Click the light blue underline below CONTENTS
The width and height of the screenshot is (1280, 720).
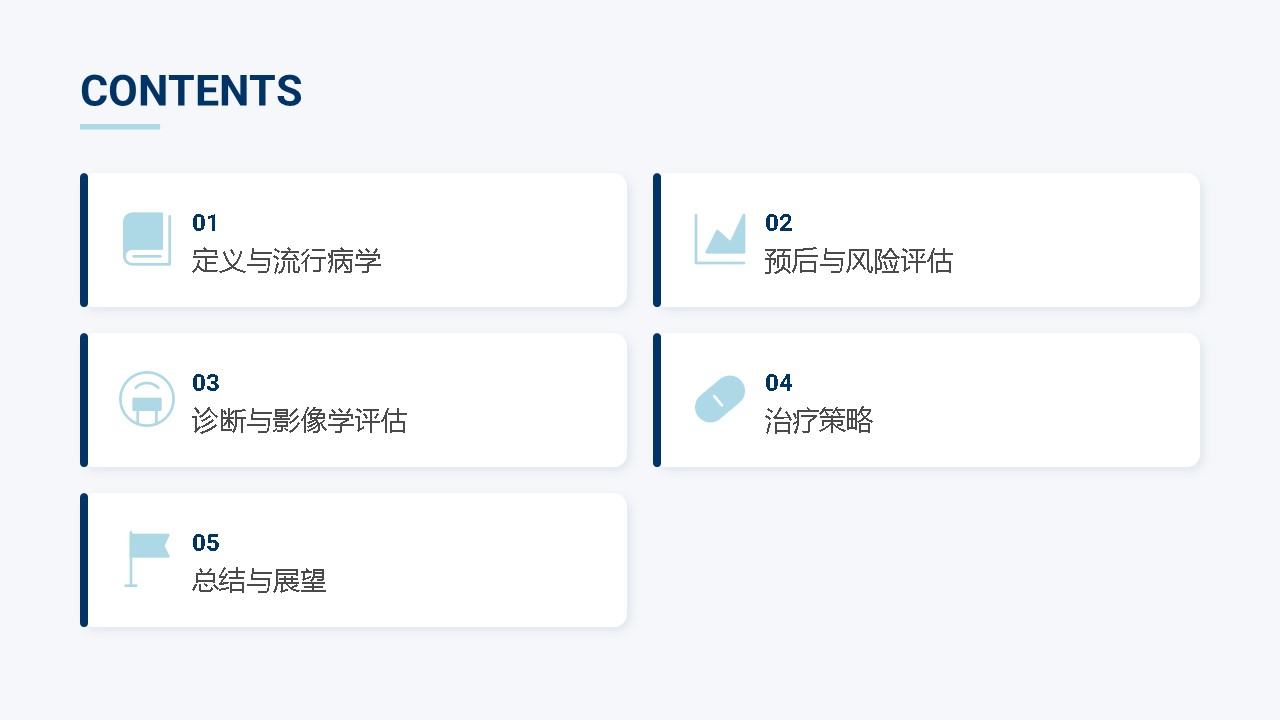click(x=120, y=127)
